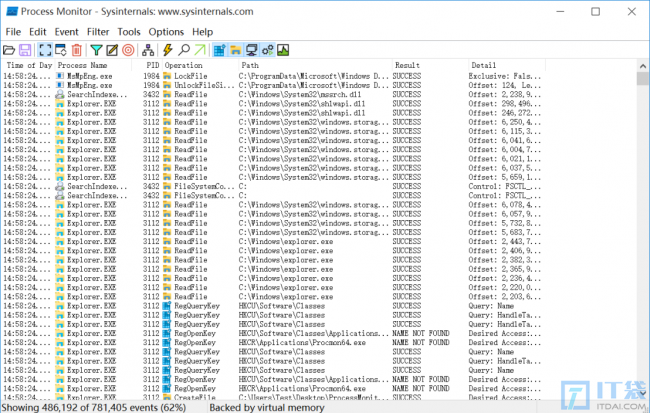The height and width of the screenshot is (413, 650).
Task: Select the MsMpEng.exe UnlockFileSi... row
Action: pyautogui.click(x=274, y=85)
